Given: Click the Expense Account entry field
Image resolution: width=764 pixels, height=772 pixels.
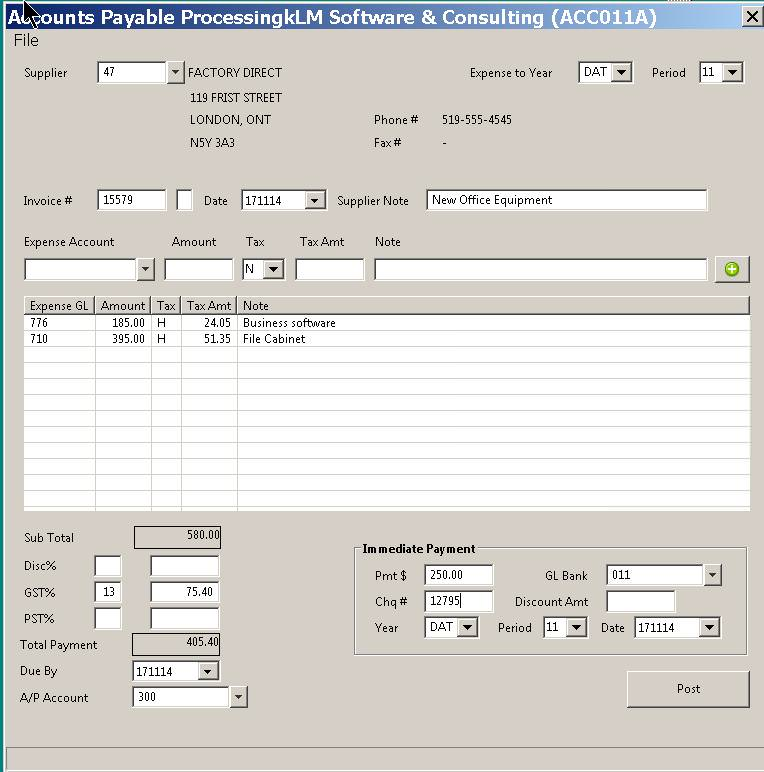Looking at the screenshot, I should 80,269.
